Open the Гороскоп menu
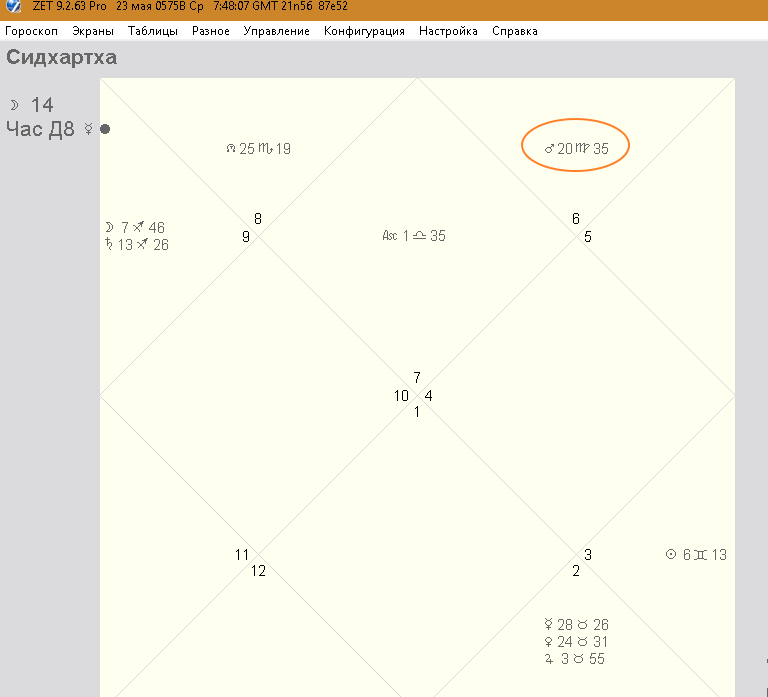Viewport: 768px width, 697px height. 31,31
